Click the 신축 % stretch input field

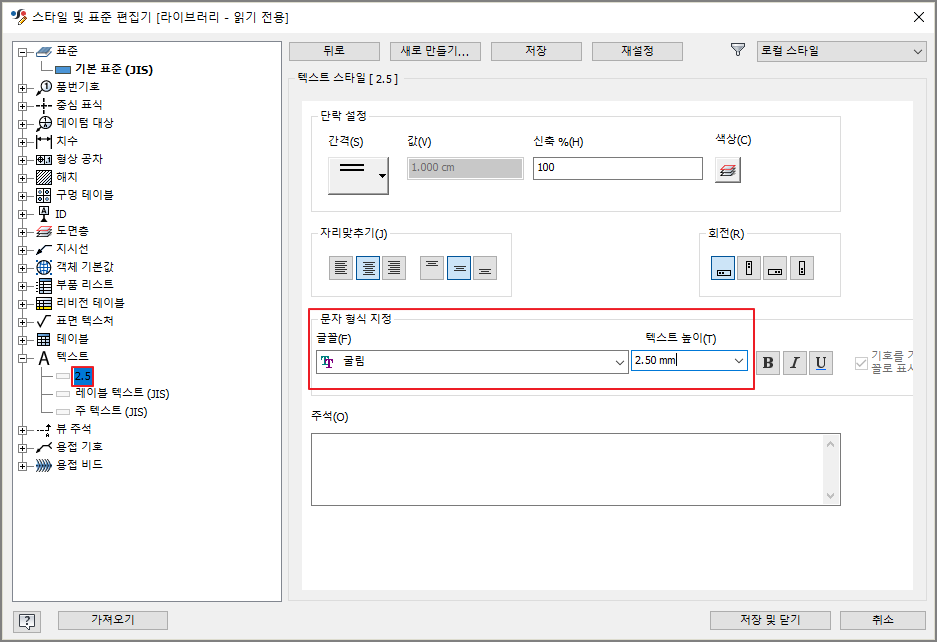617,168
